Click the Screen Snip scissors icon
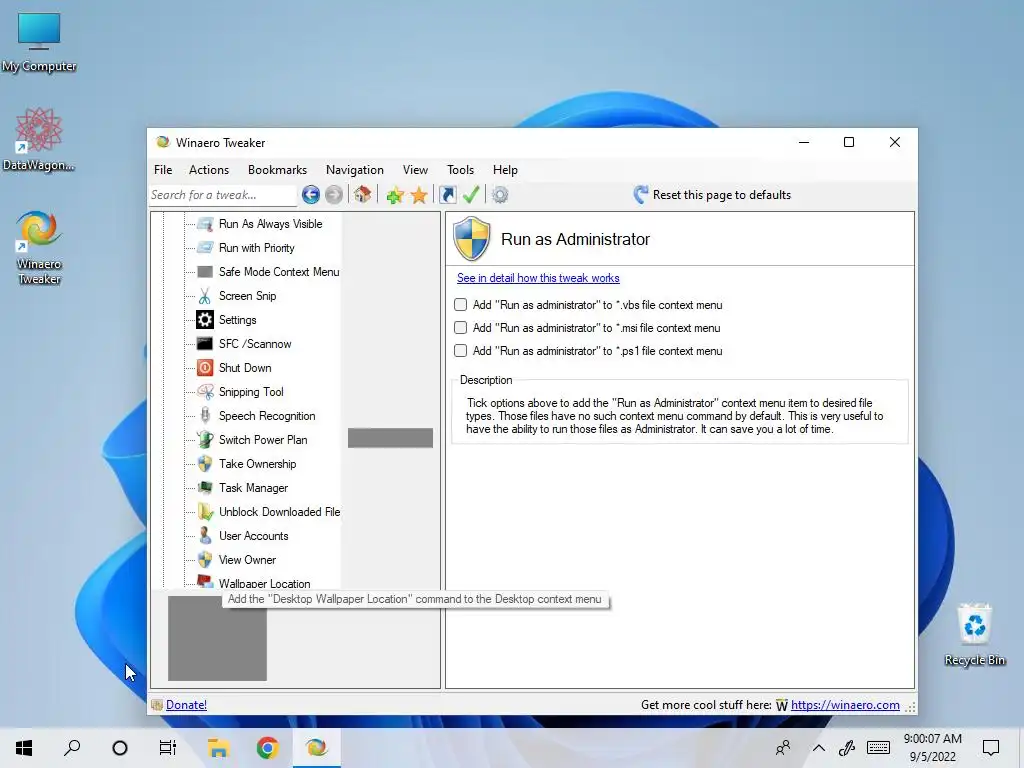Image resolution: width=1024 pixels, height=768 pixels. (205, 296)
